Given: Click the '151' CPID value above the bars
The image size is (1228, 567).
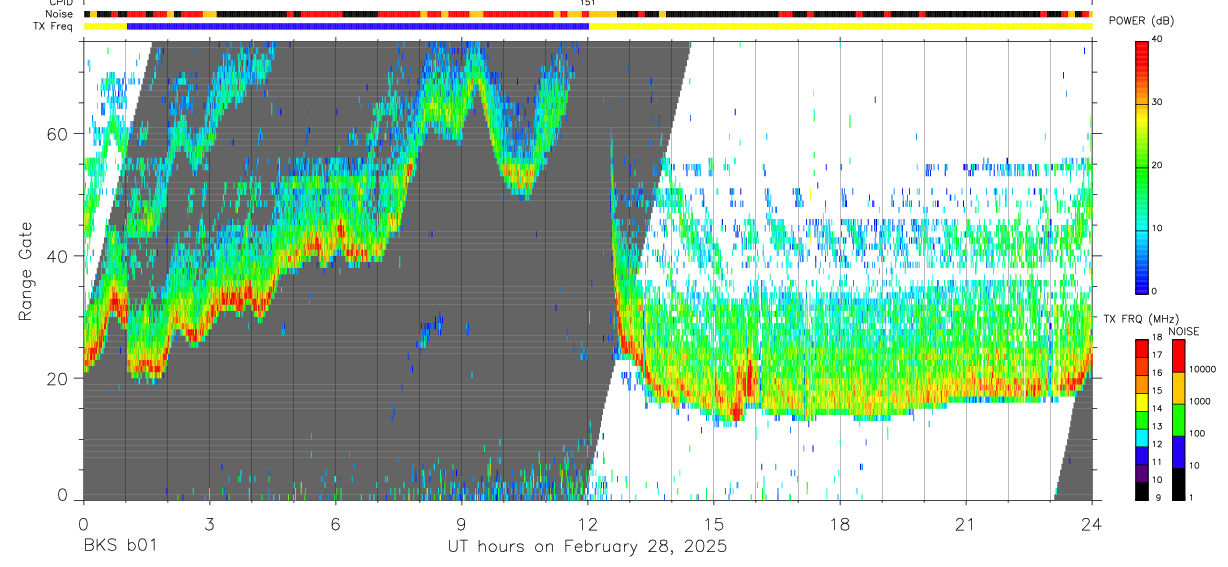Looking at the screenshot, I should [x=588, y=3].
